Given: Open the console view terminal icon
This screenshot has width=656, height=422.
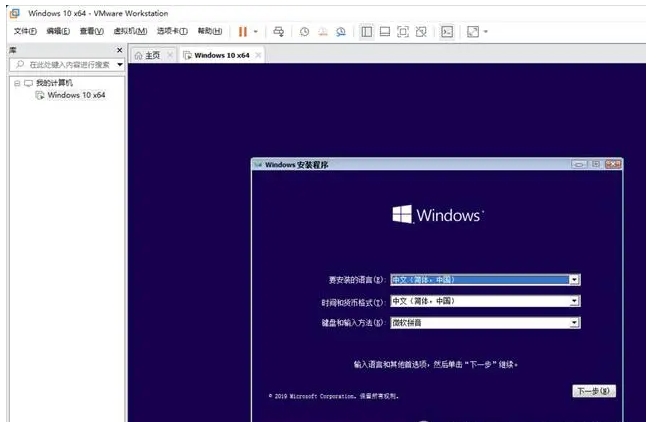Looking at the screenshot, I should pos(447,31).
